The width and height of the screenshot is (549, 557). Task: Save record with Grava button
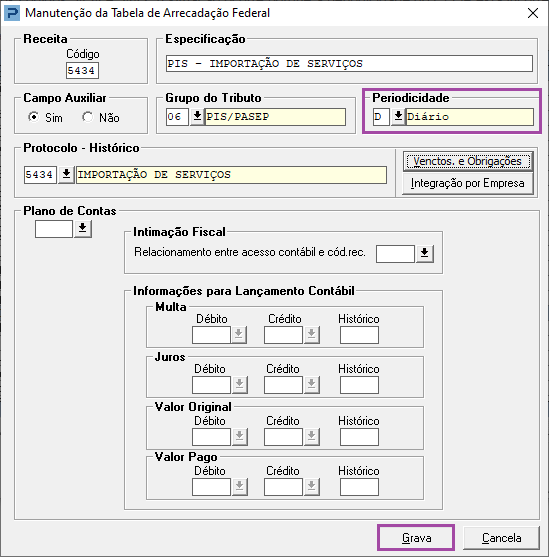pos(416,538)
